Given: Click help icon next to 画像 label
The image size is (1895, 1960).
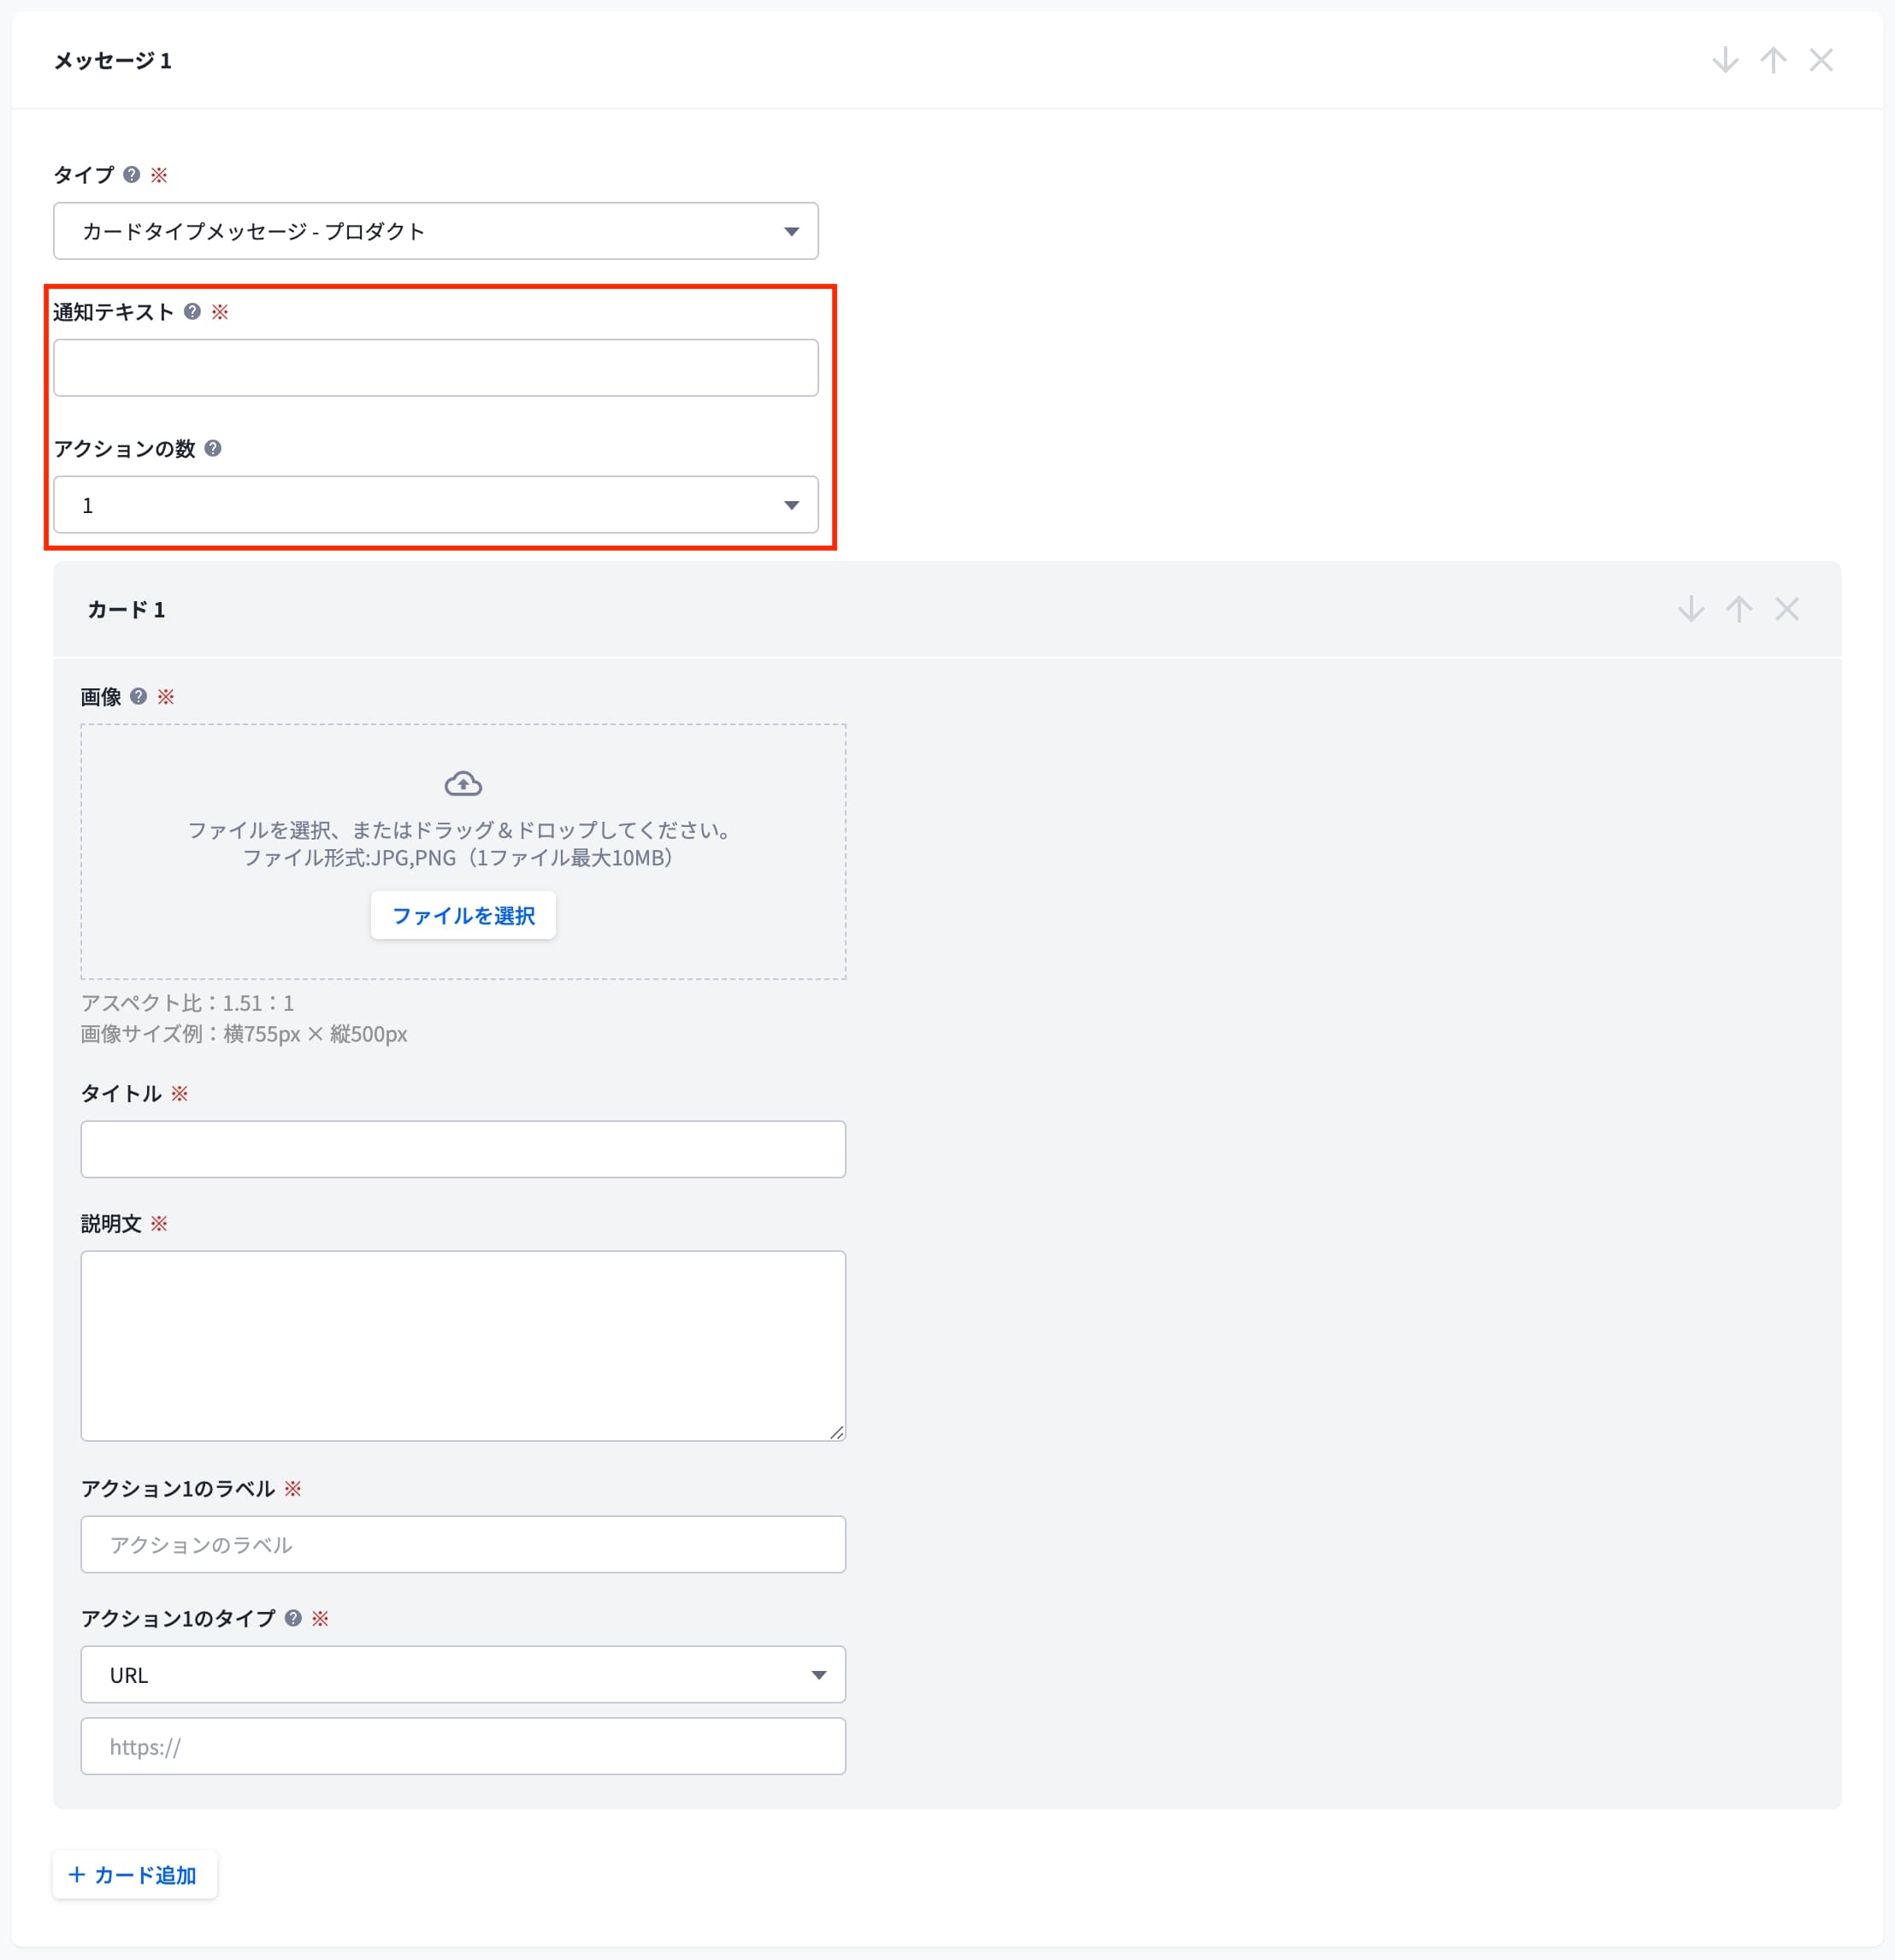Looking at the screenshot, I should click(139, 696).
